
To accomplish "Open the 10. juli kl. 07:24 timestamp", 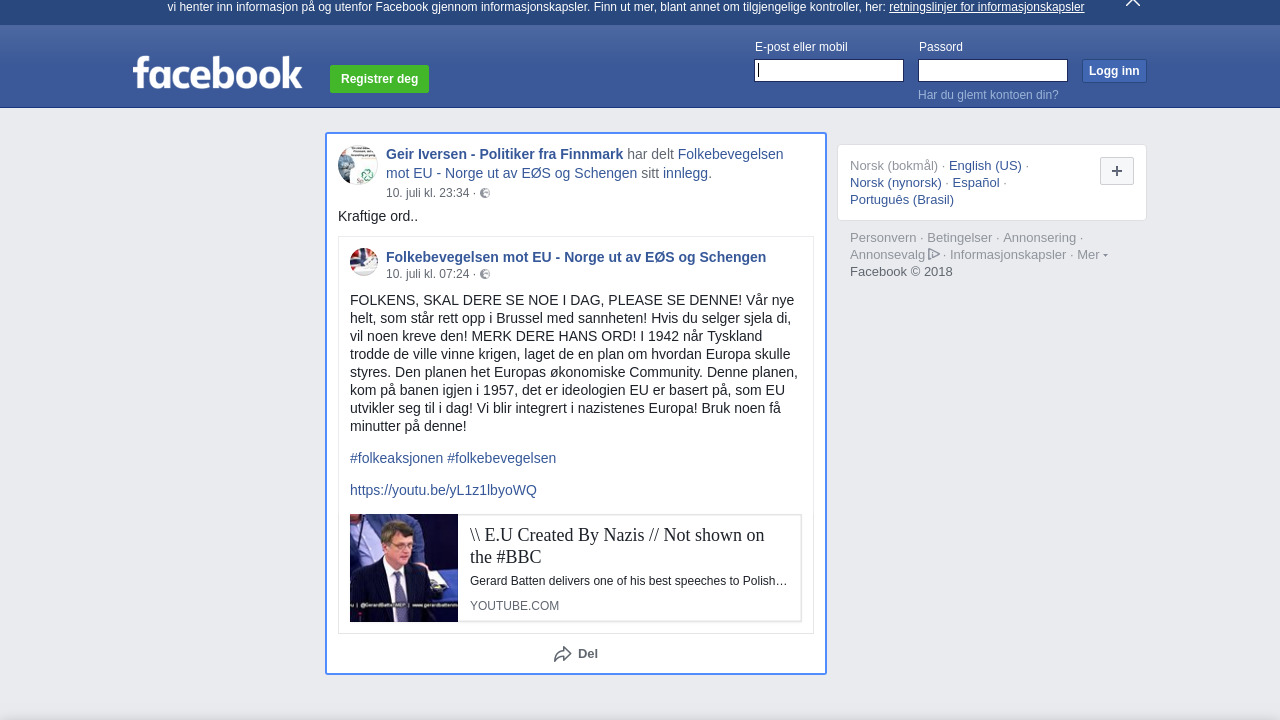I will (x=428, y=274).
